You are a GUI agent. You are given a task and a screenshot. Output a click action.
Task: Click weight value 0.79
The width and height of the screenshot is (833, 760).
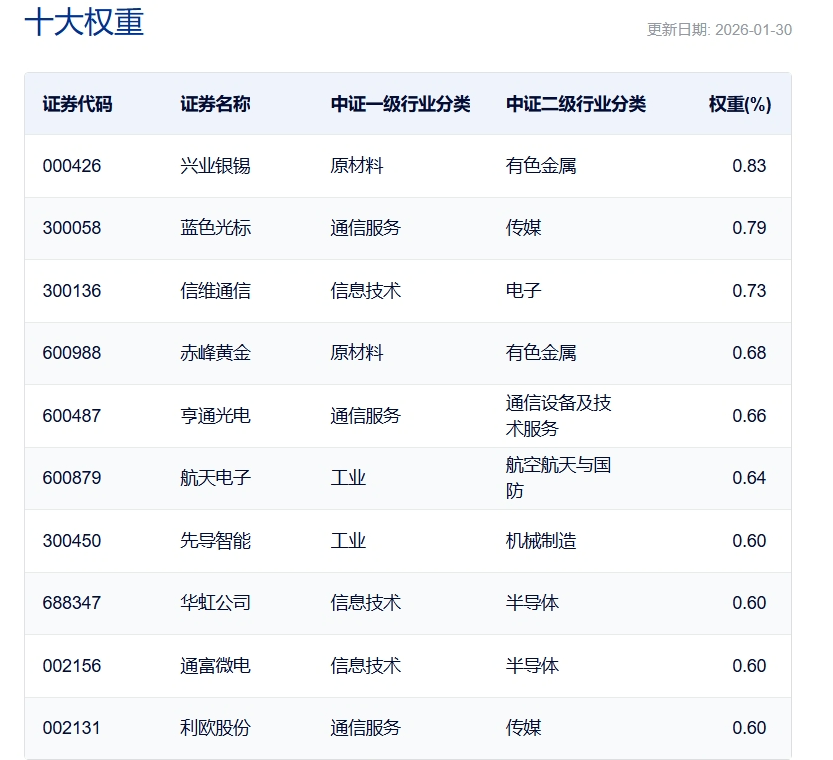(x=749, y=228)
